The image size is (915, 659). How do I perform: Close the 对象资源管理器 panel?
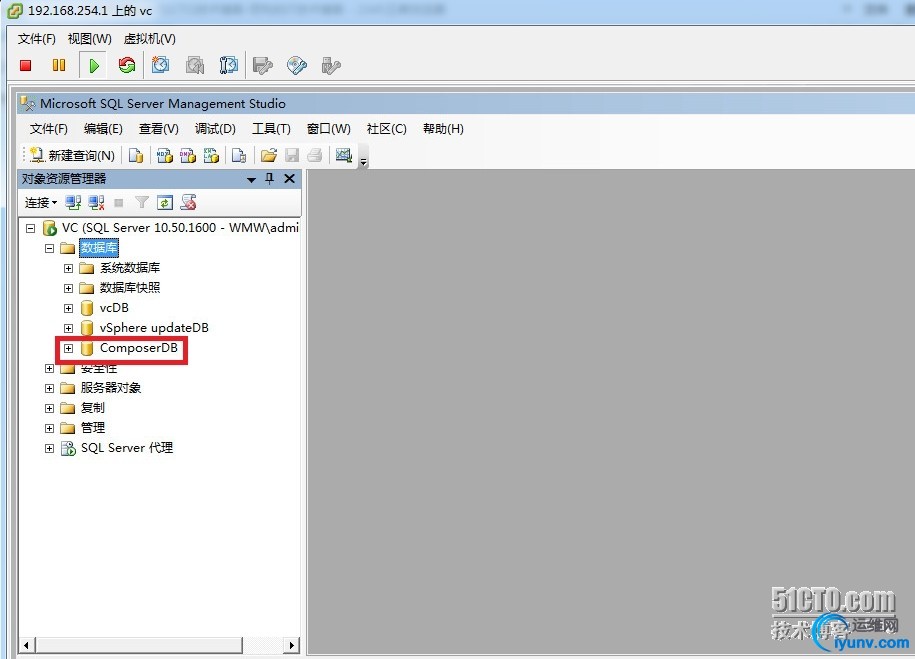click(x=289, y=179)
